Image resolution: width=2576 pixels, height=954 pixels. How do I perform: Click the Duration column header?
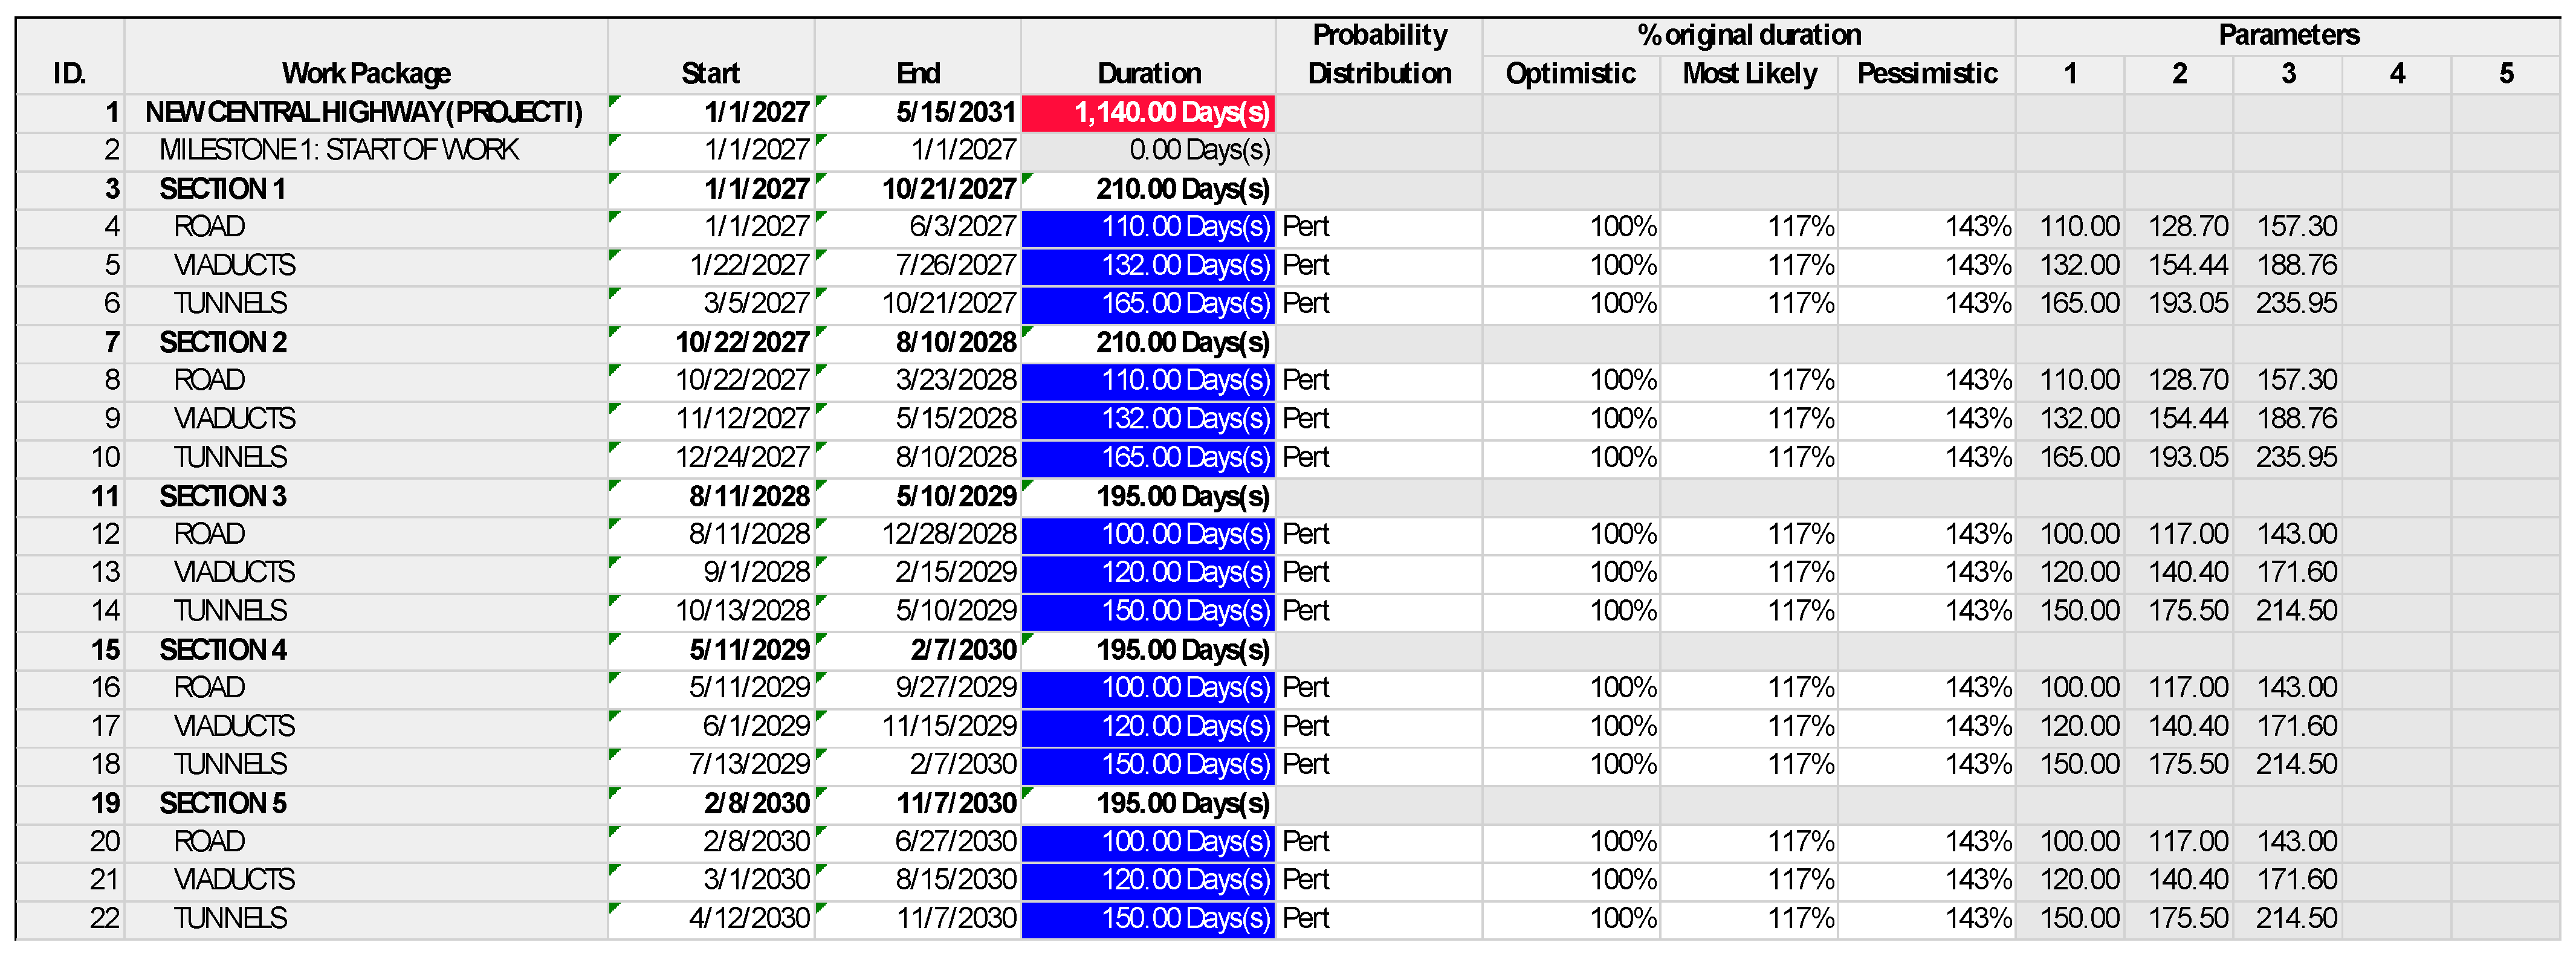1148,73
